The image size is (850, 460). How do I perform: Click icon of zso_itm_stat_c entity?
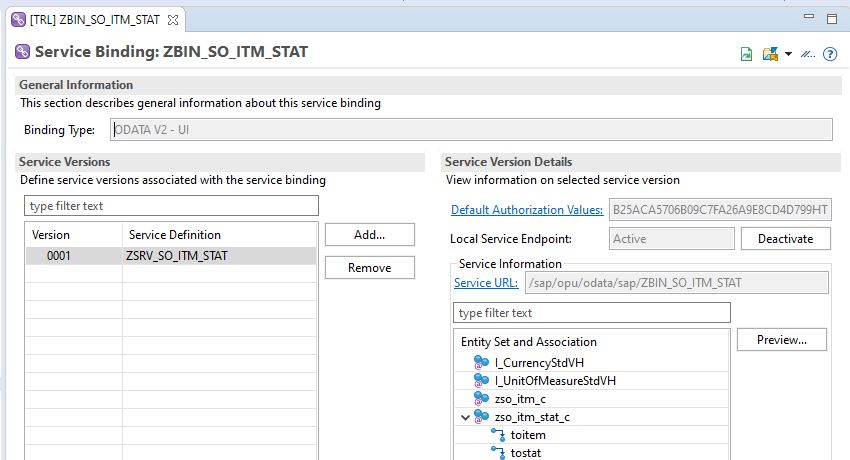[481, 417]
